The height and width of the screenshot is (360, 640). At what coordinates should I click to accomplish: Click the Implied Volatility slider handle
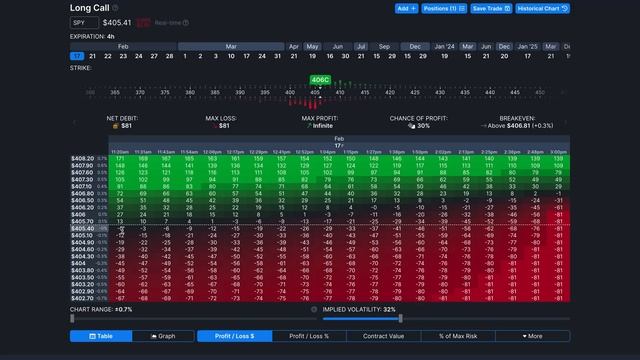coord(400,318)
